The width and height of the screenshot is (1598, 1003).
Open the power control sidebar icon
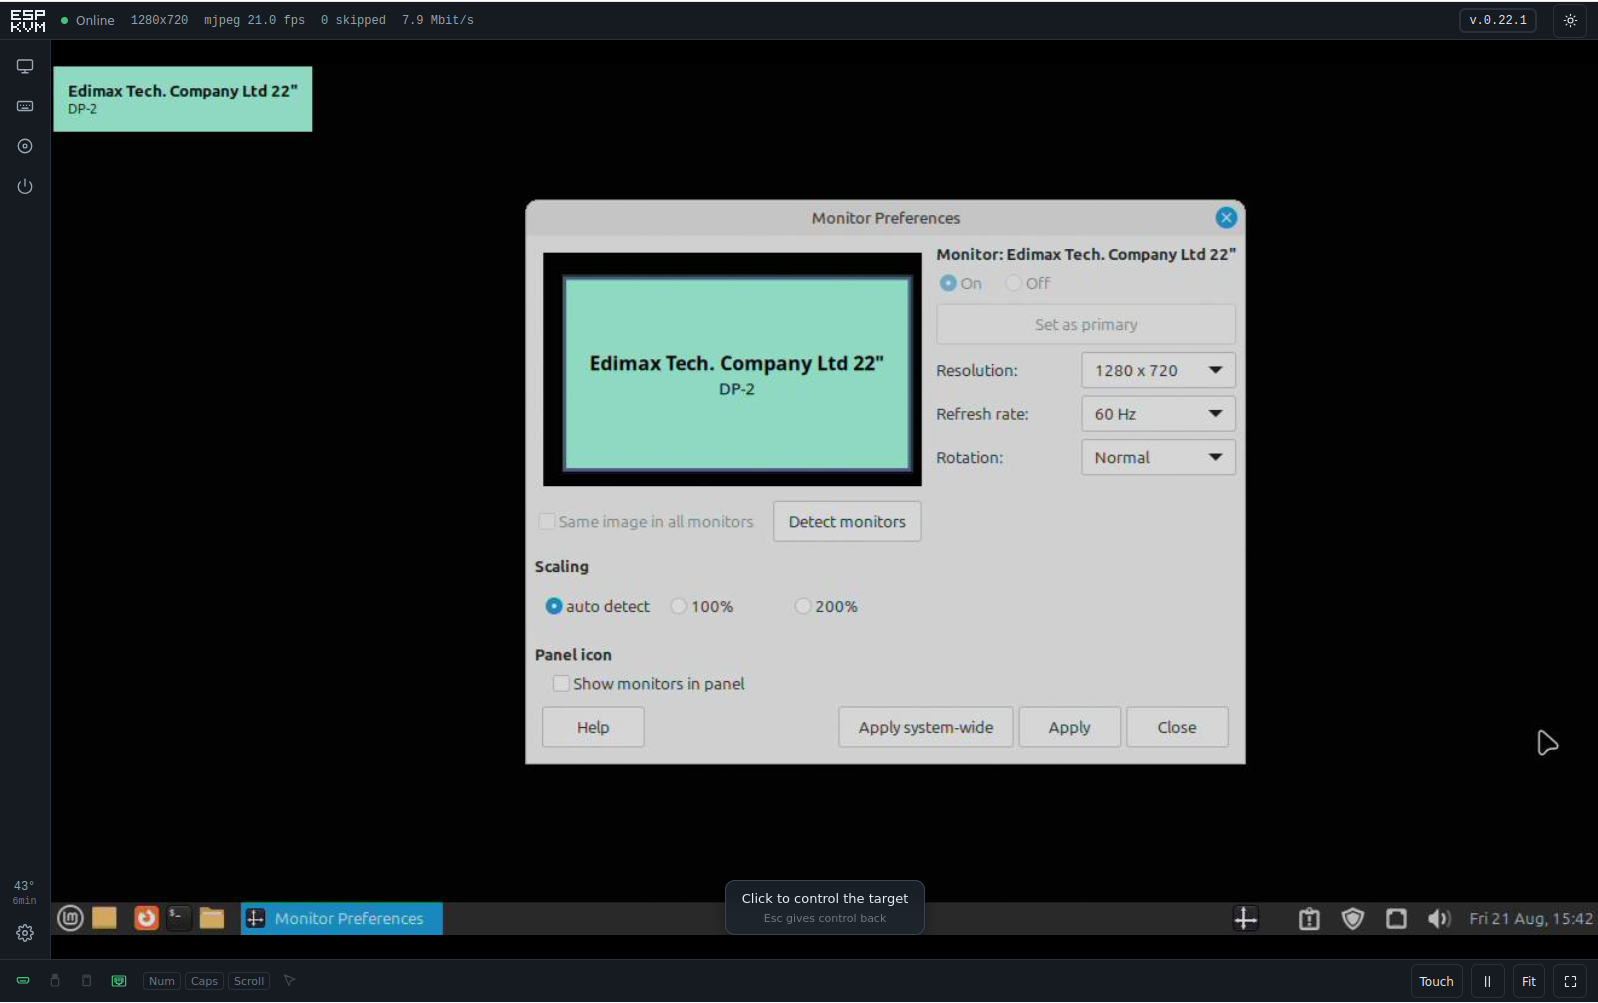pyautogui.click(x=25, y=187)
